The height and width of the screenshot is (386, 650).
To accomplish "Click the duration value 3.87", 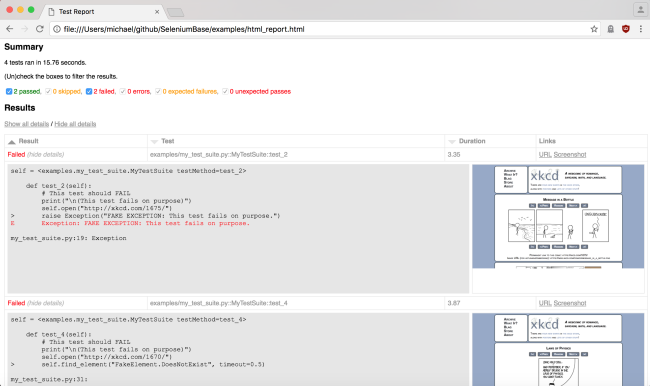I will click(454, 303).
